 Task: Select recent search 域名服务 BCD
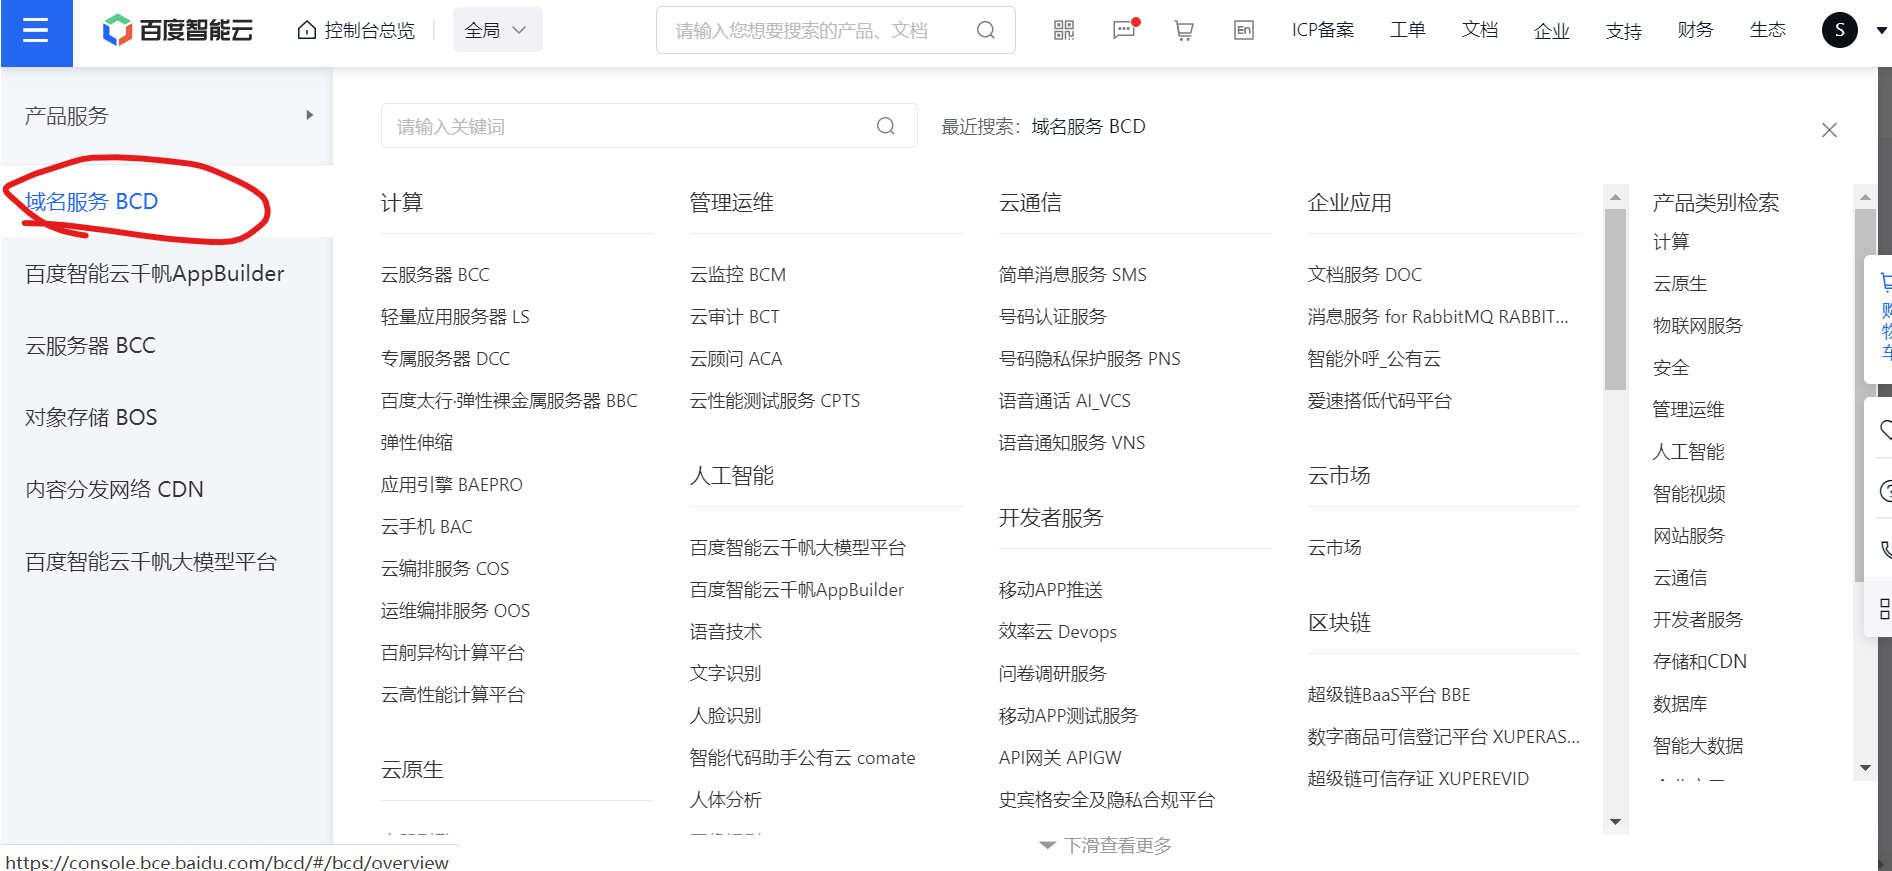(1089, 127)
